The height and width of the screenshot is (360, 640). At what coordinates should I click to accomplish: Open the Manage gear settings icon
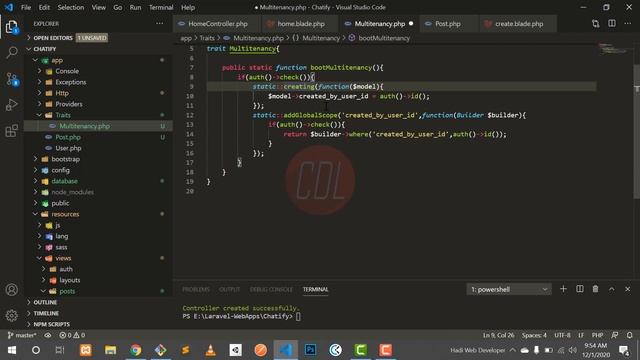coord(12,315)
